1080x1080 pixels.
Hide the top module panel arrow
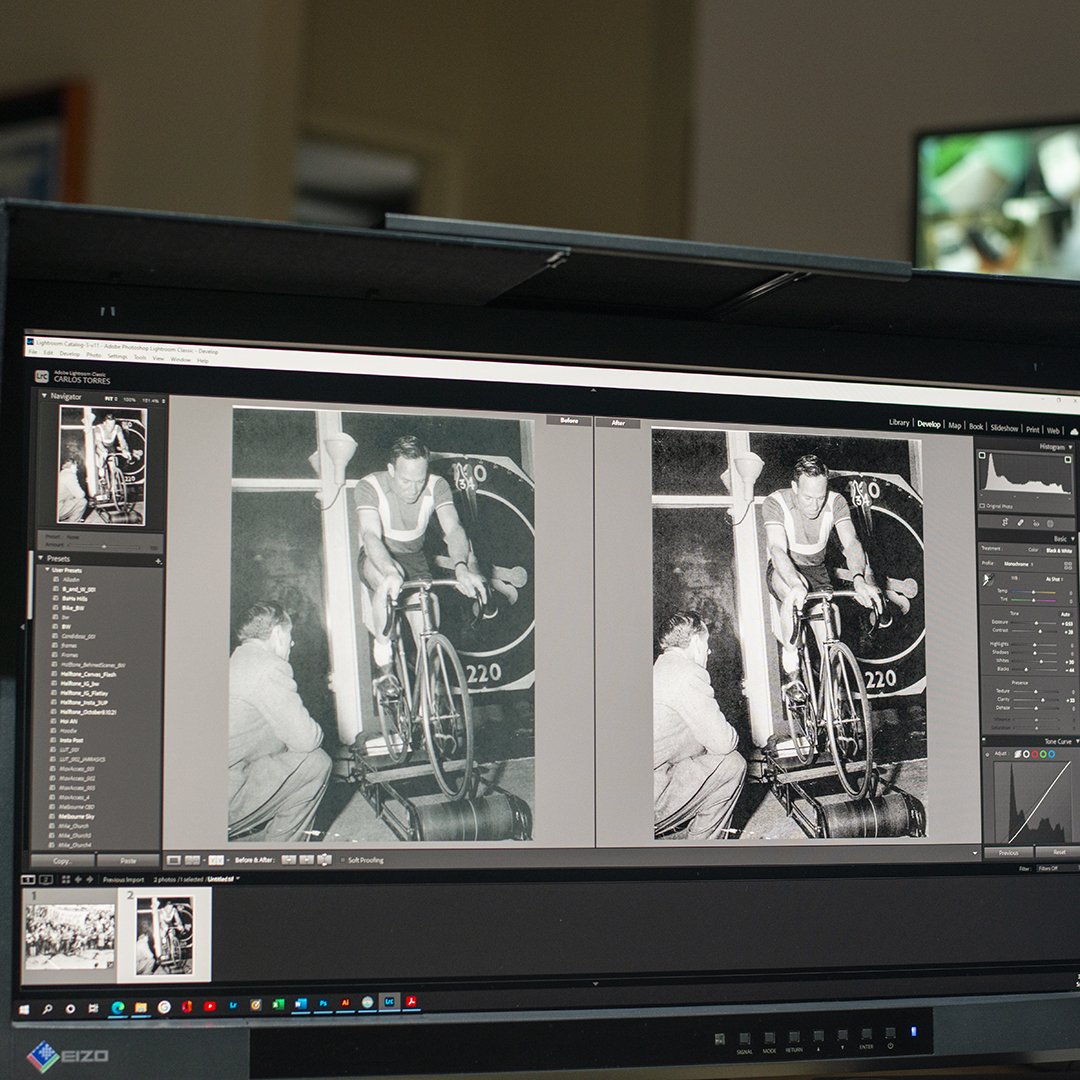click(593, 390)
